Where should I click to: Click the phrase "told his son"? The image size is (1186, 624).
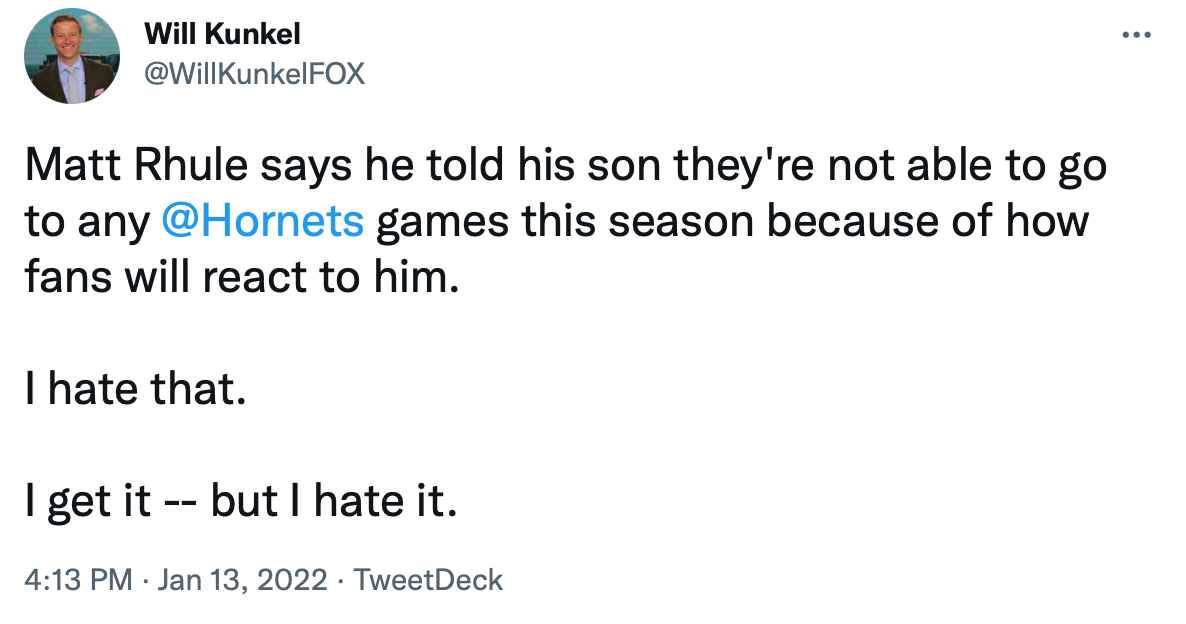pos(531,167)
